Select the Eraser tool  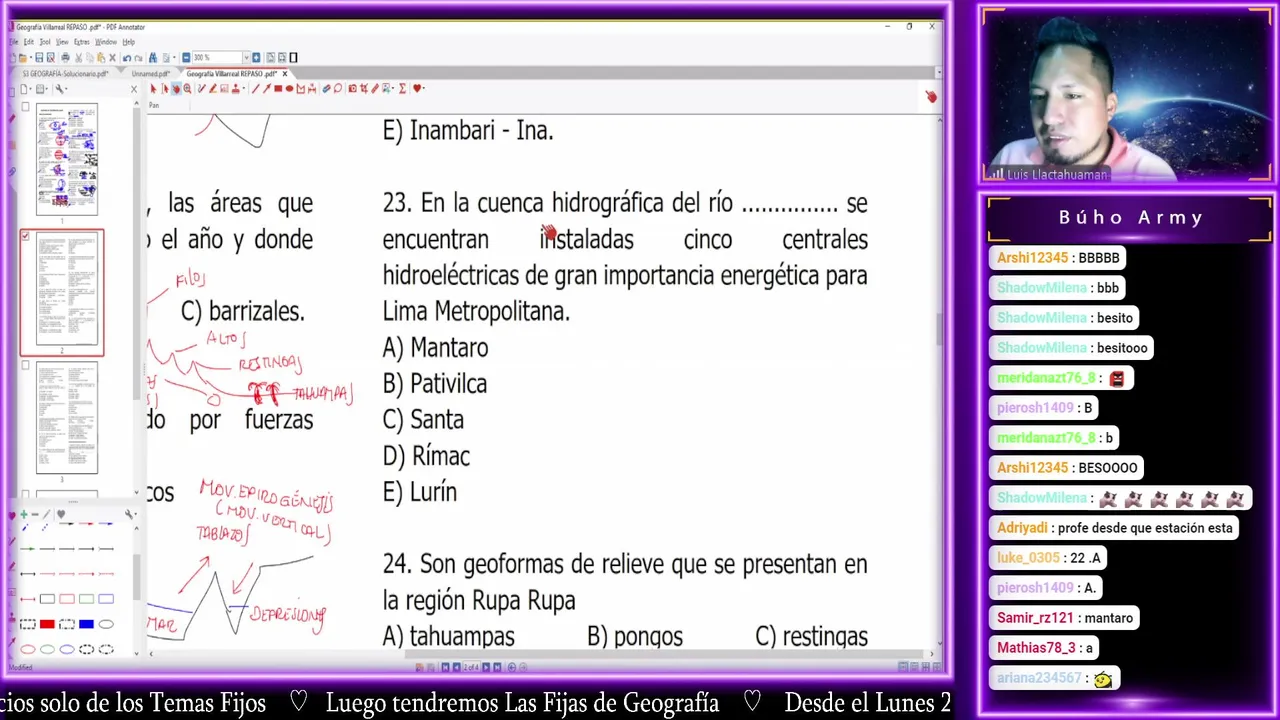click(x=326, y=89)
